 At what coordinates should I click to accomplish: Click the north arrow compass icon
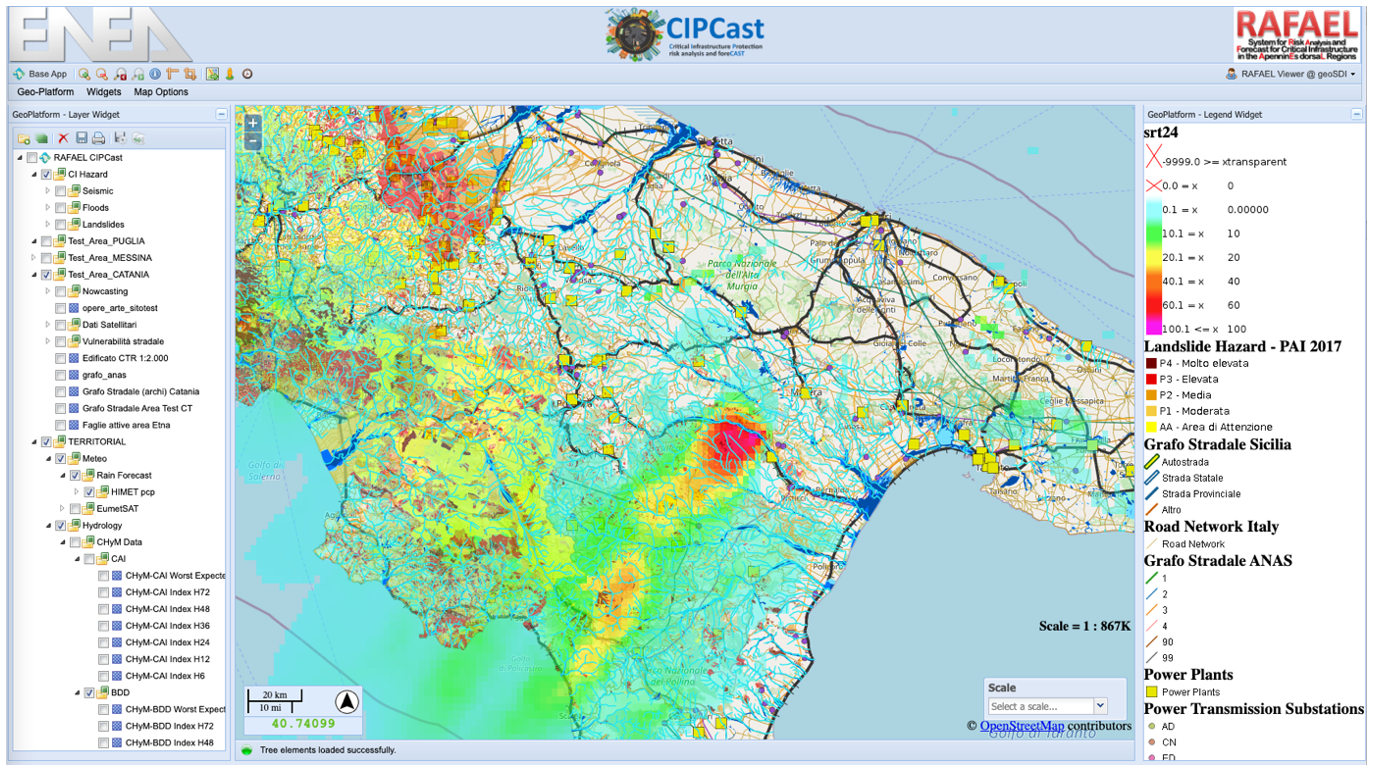tap(346, 702)
